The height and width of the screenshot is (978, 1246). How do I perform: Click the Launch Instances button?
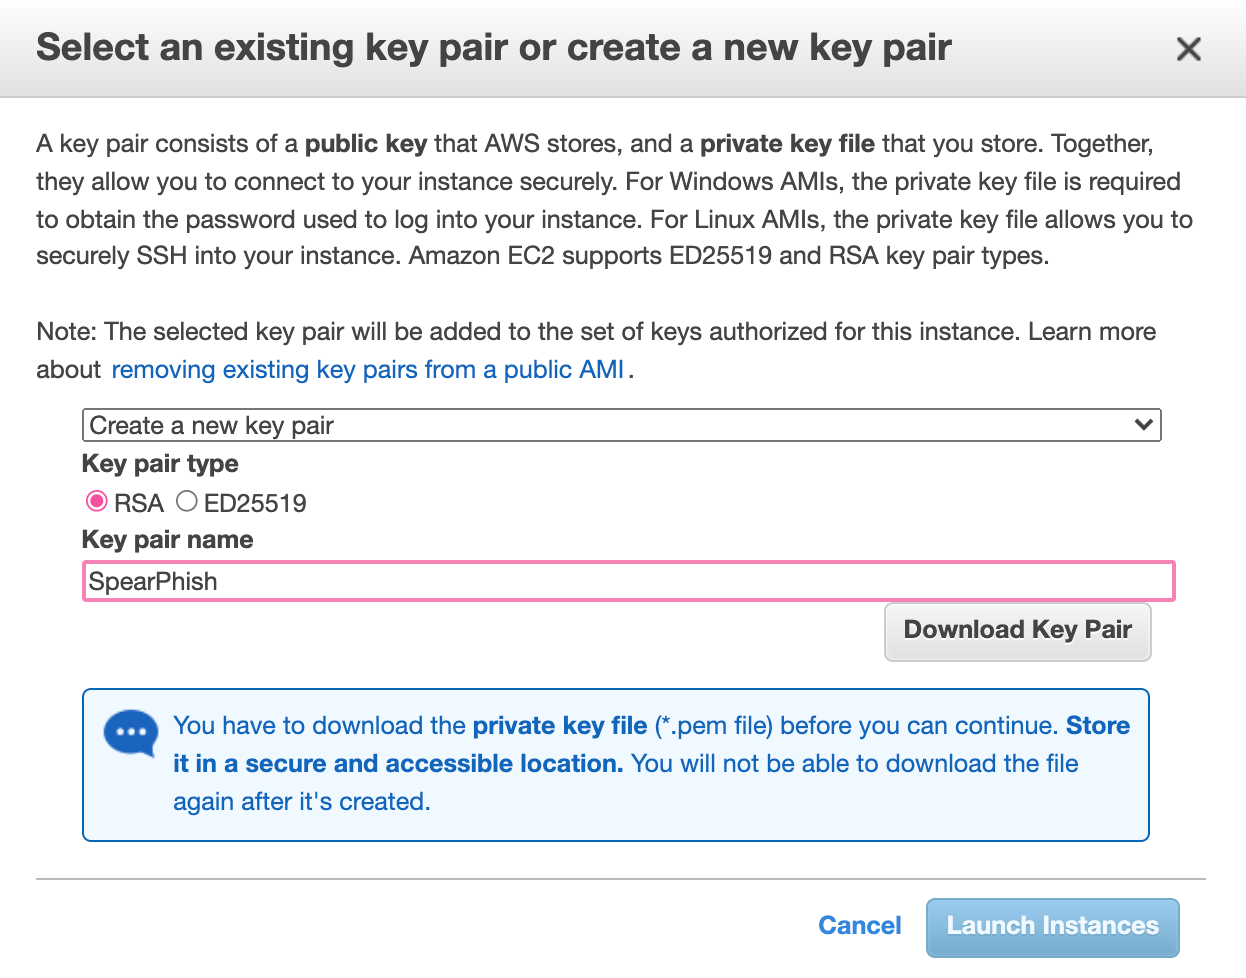1052,926
